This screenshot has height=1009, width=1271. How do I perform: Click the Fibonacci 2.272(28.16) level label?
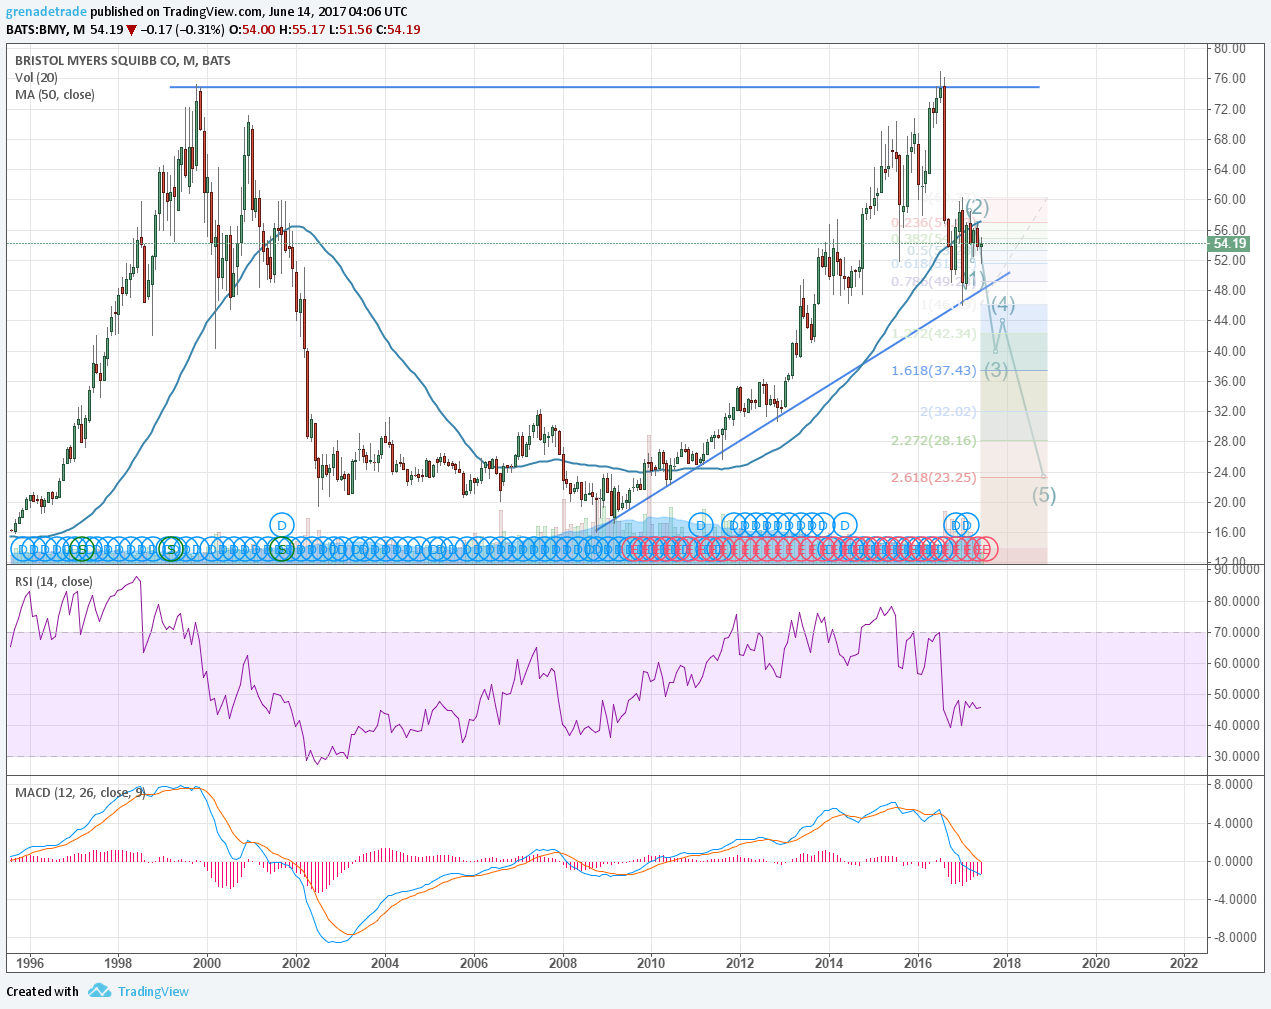click(x=934, y=441)
